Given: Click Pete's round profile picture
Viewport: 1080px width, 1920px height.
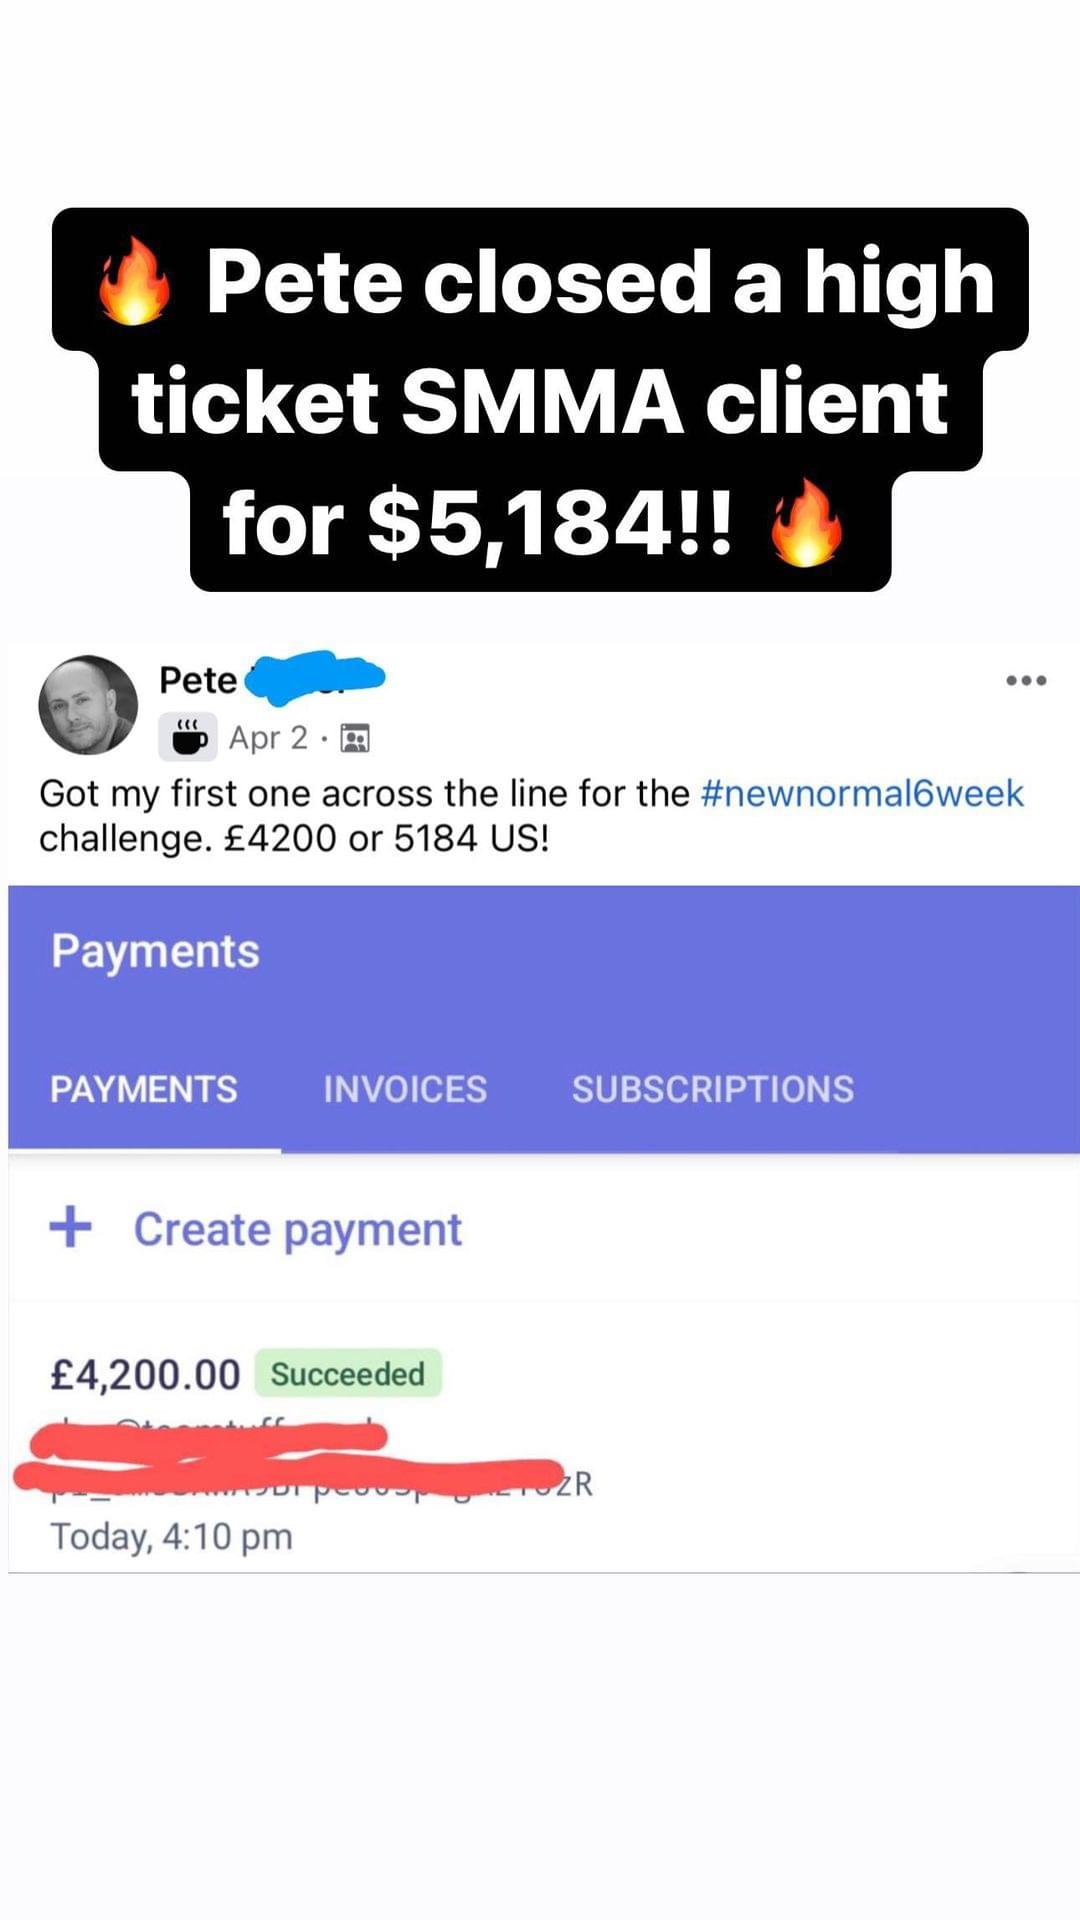Looking at the screenshot, I should [88, 705].
